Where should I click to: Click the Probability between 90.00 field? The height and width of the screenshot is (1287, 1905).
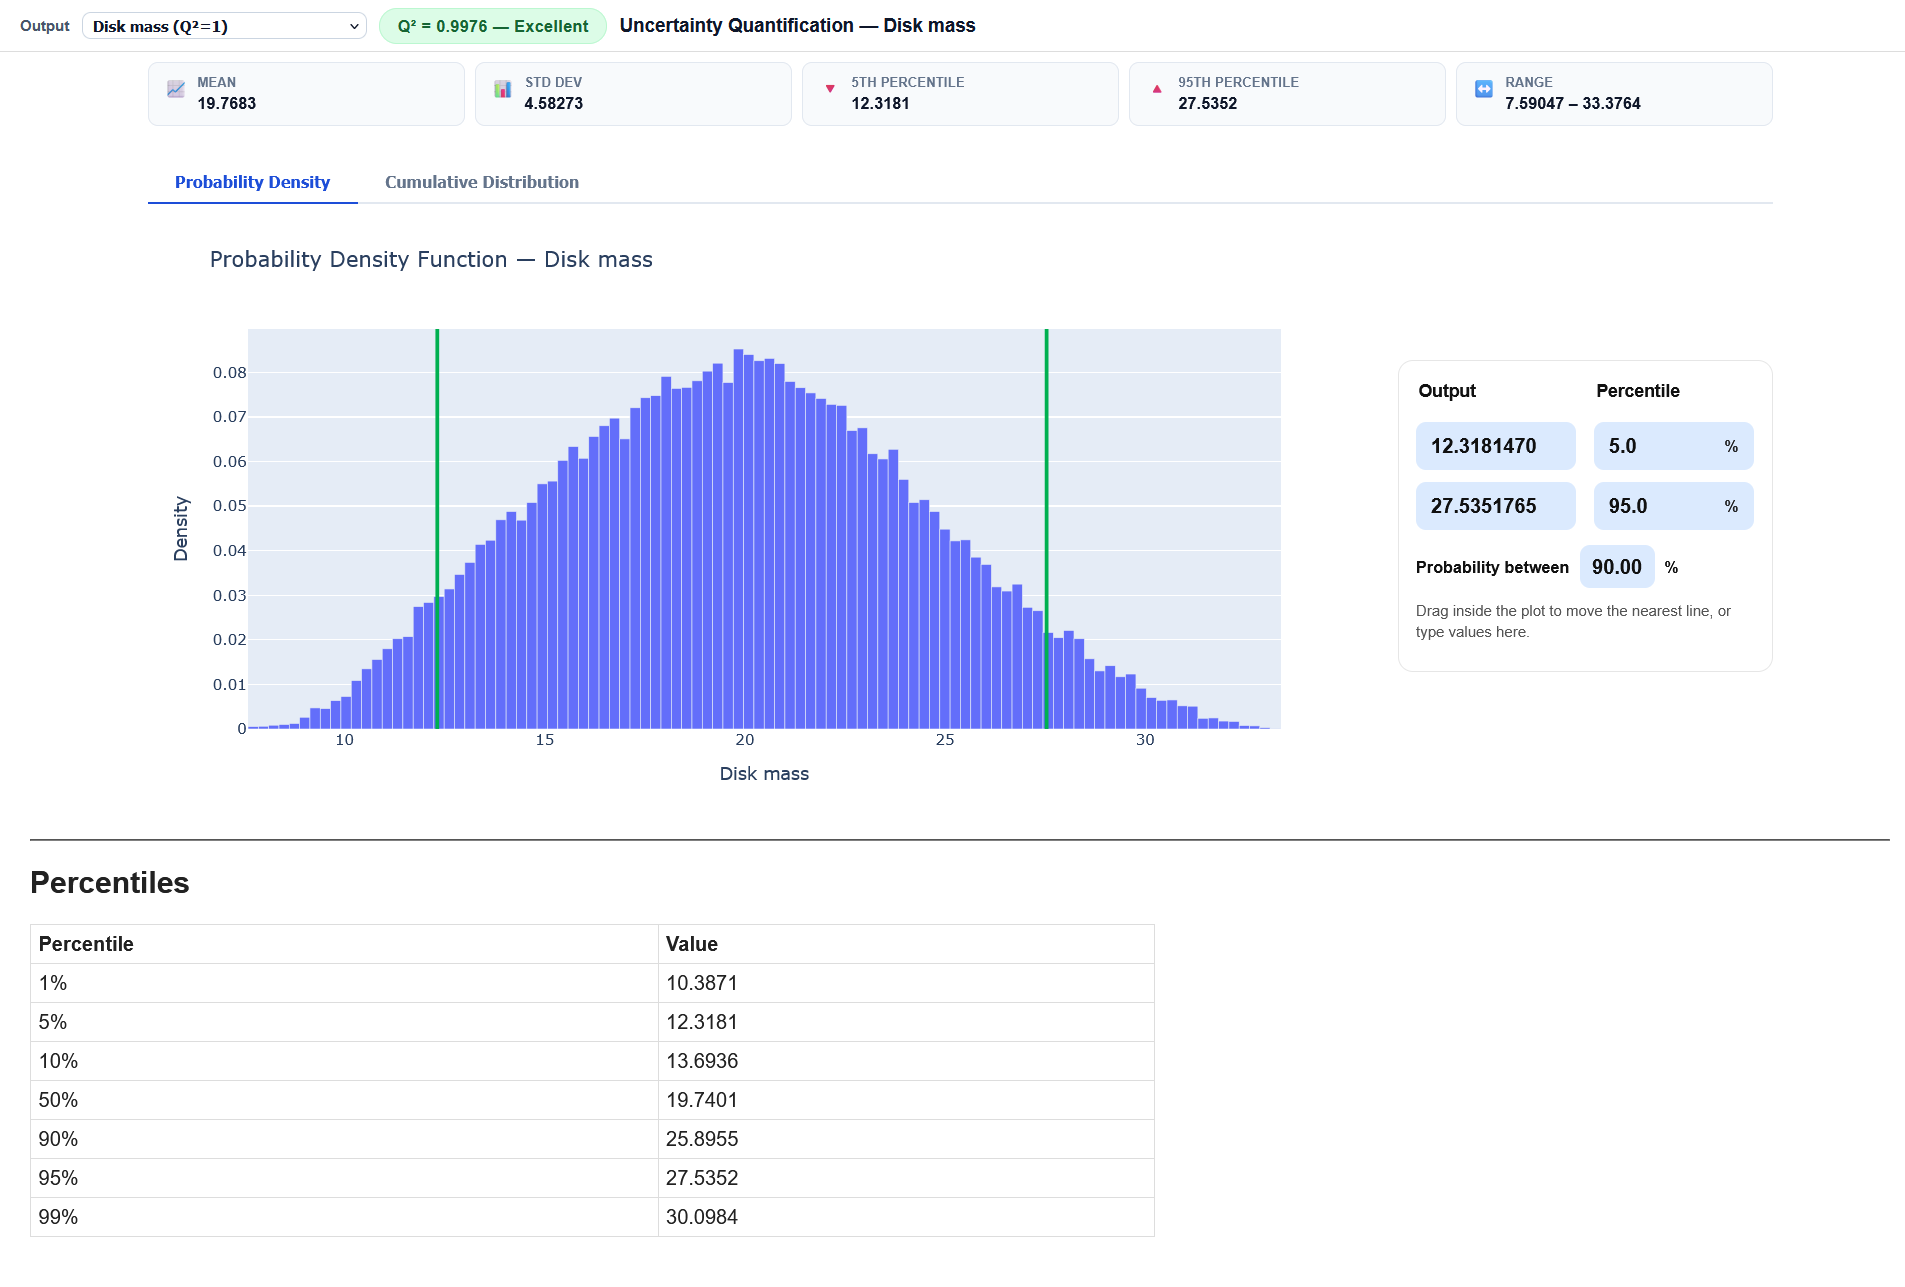click(x=1616, y=567)
